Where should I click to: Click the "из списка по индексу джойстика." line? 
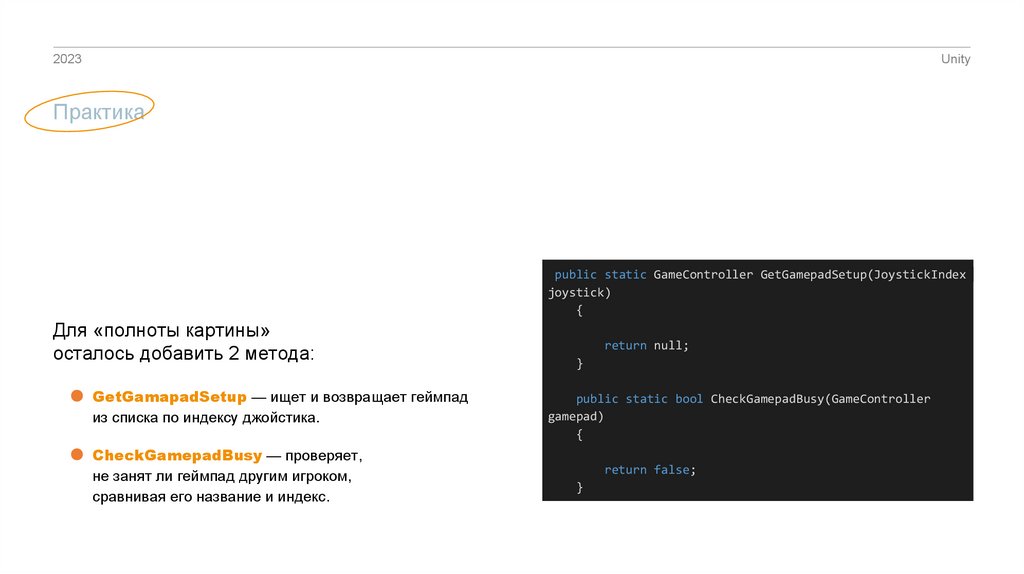pyautogui.click(x=206, y=418)
